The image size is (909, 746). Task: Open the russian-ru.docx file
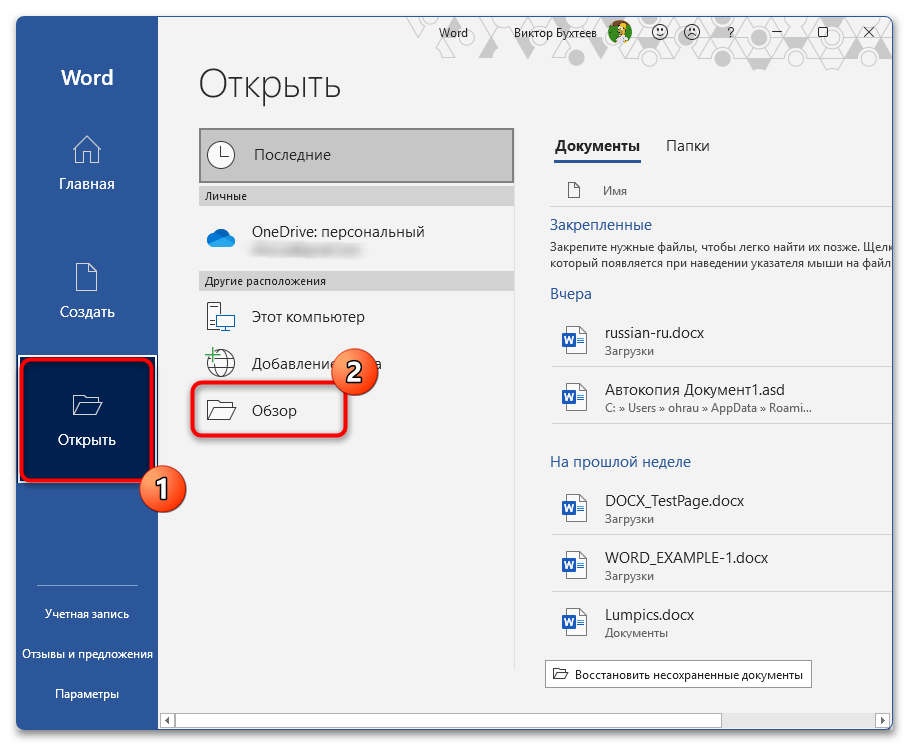(654, 333)
